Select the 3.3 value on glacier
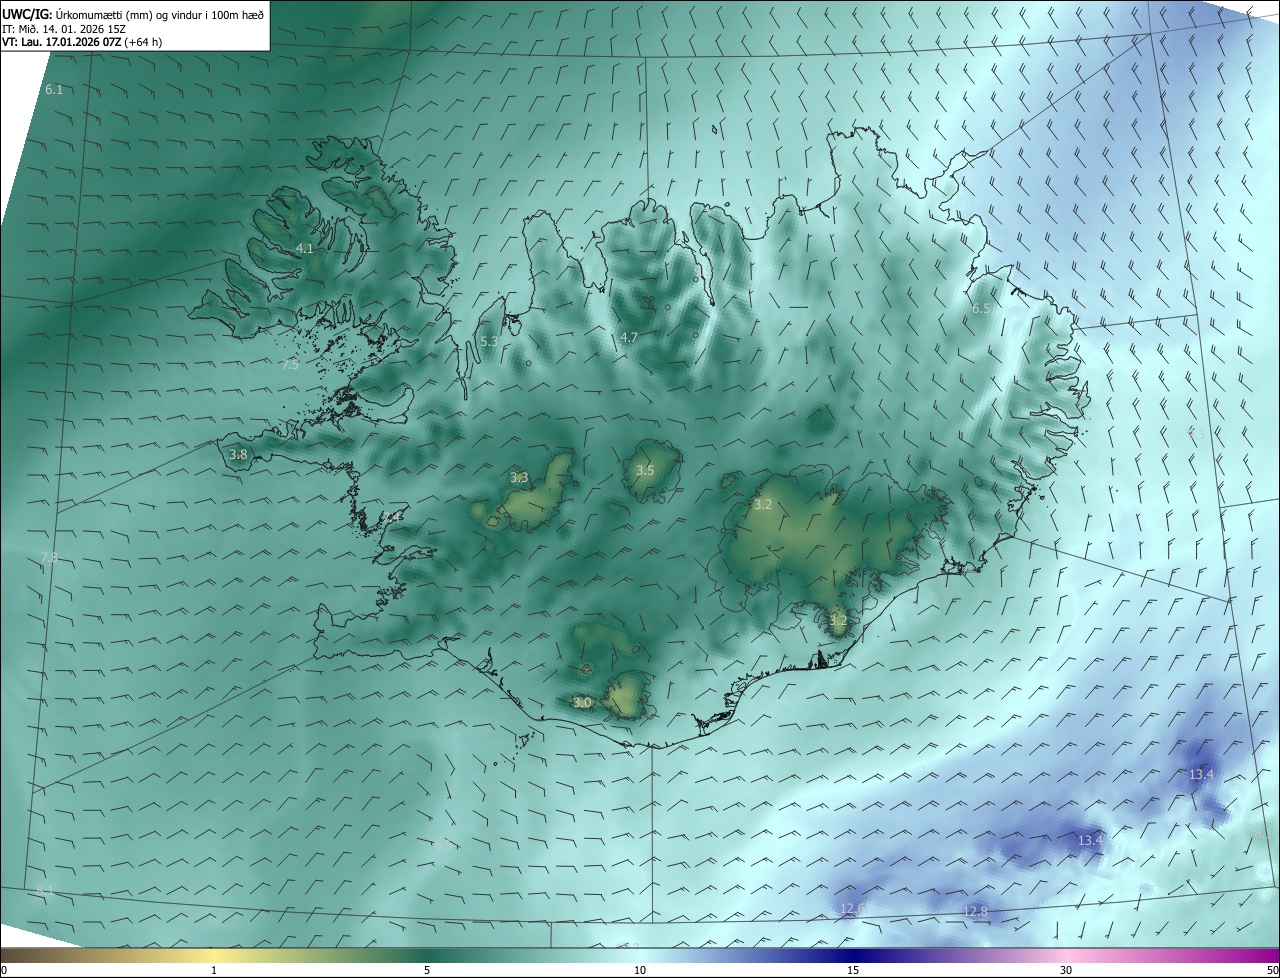The image size is (1280, 978). [519, 478]
